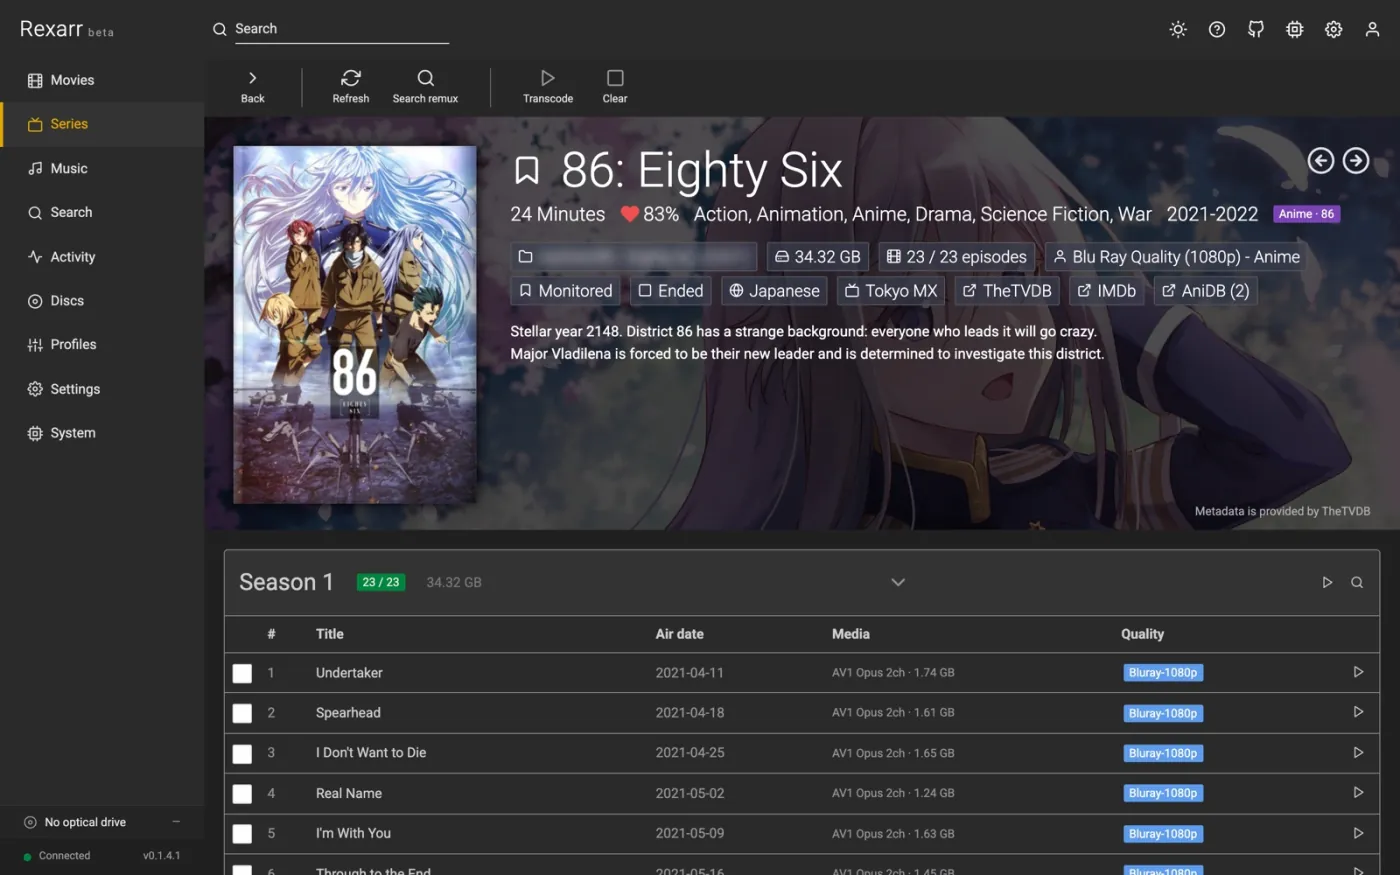Check the box for I Don't Want to Die
This screenshot has width=1400, height=875.
point(242,753)
